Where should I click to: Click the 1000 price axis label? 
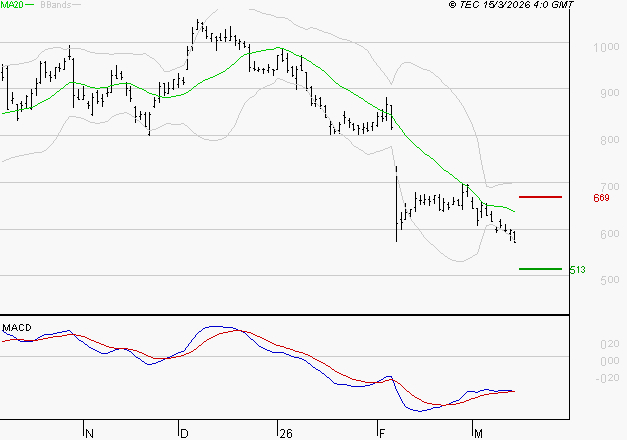coord(606,47)
